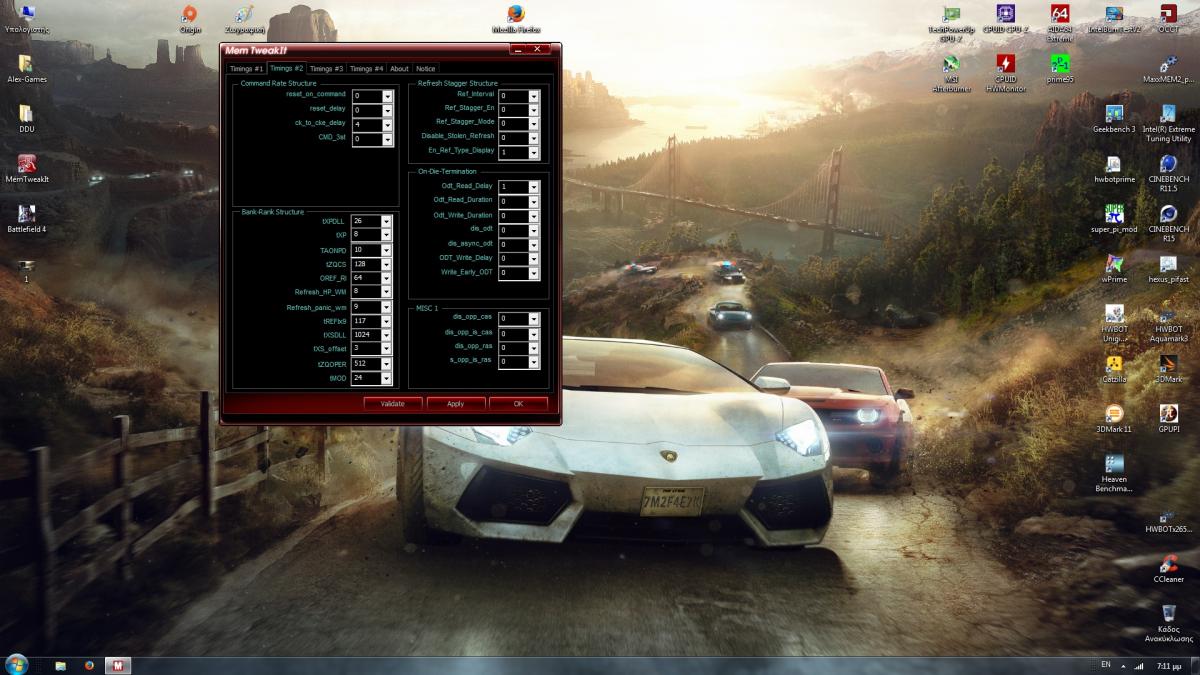Open the En_Ref_Type_Display dropdown arrow

coord(534,153)
